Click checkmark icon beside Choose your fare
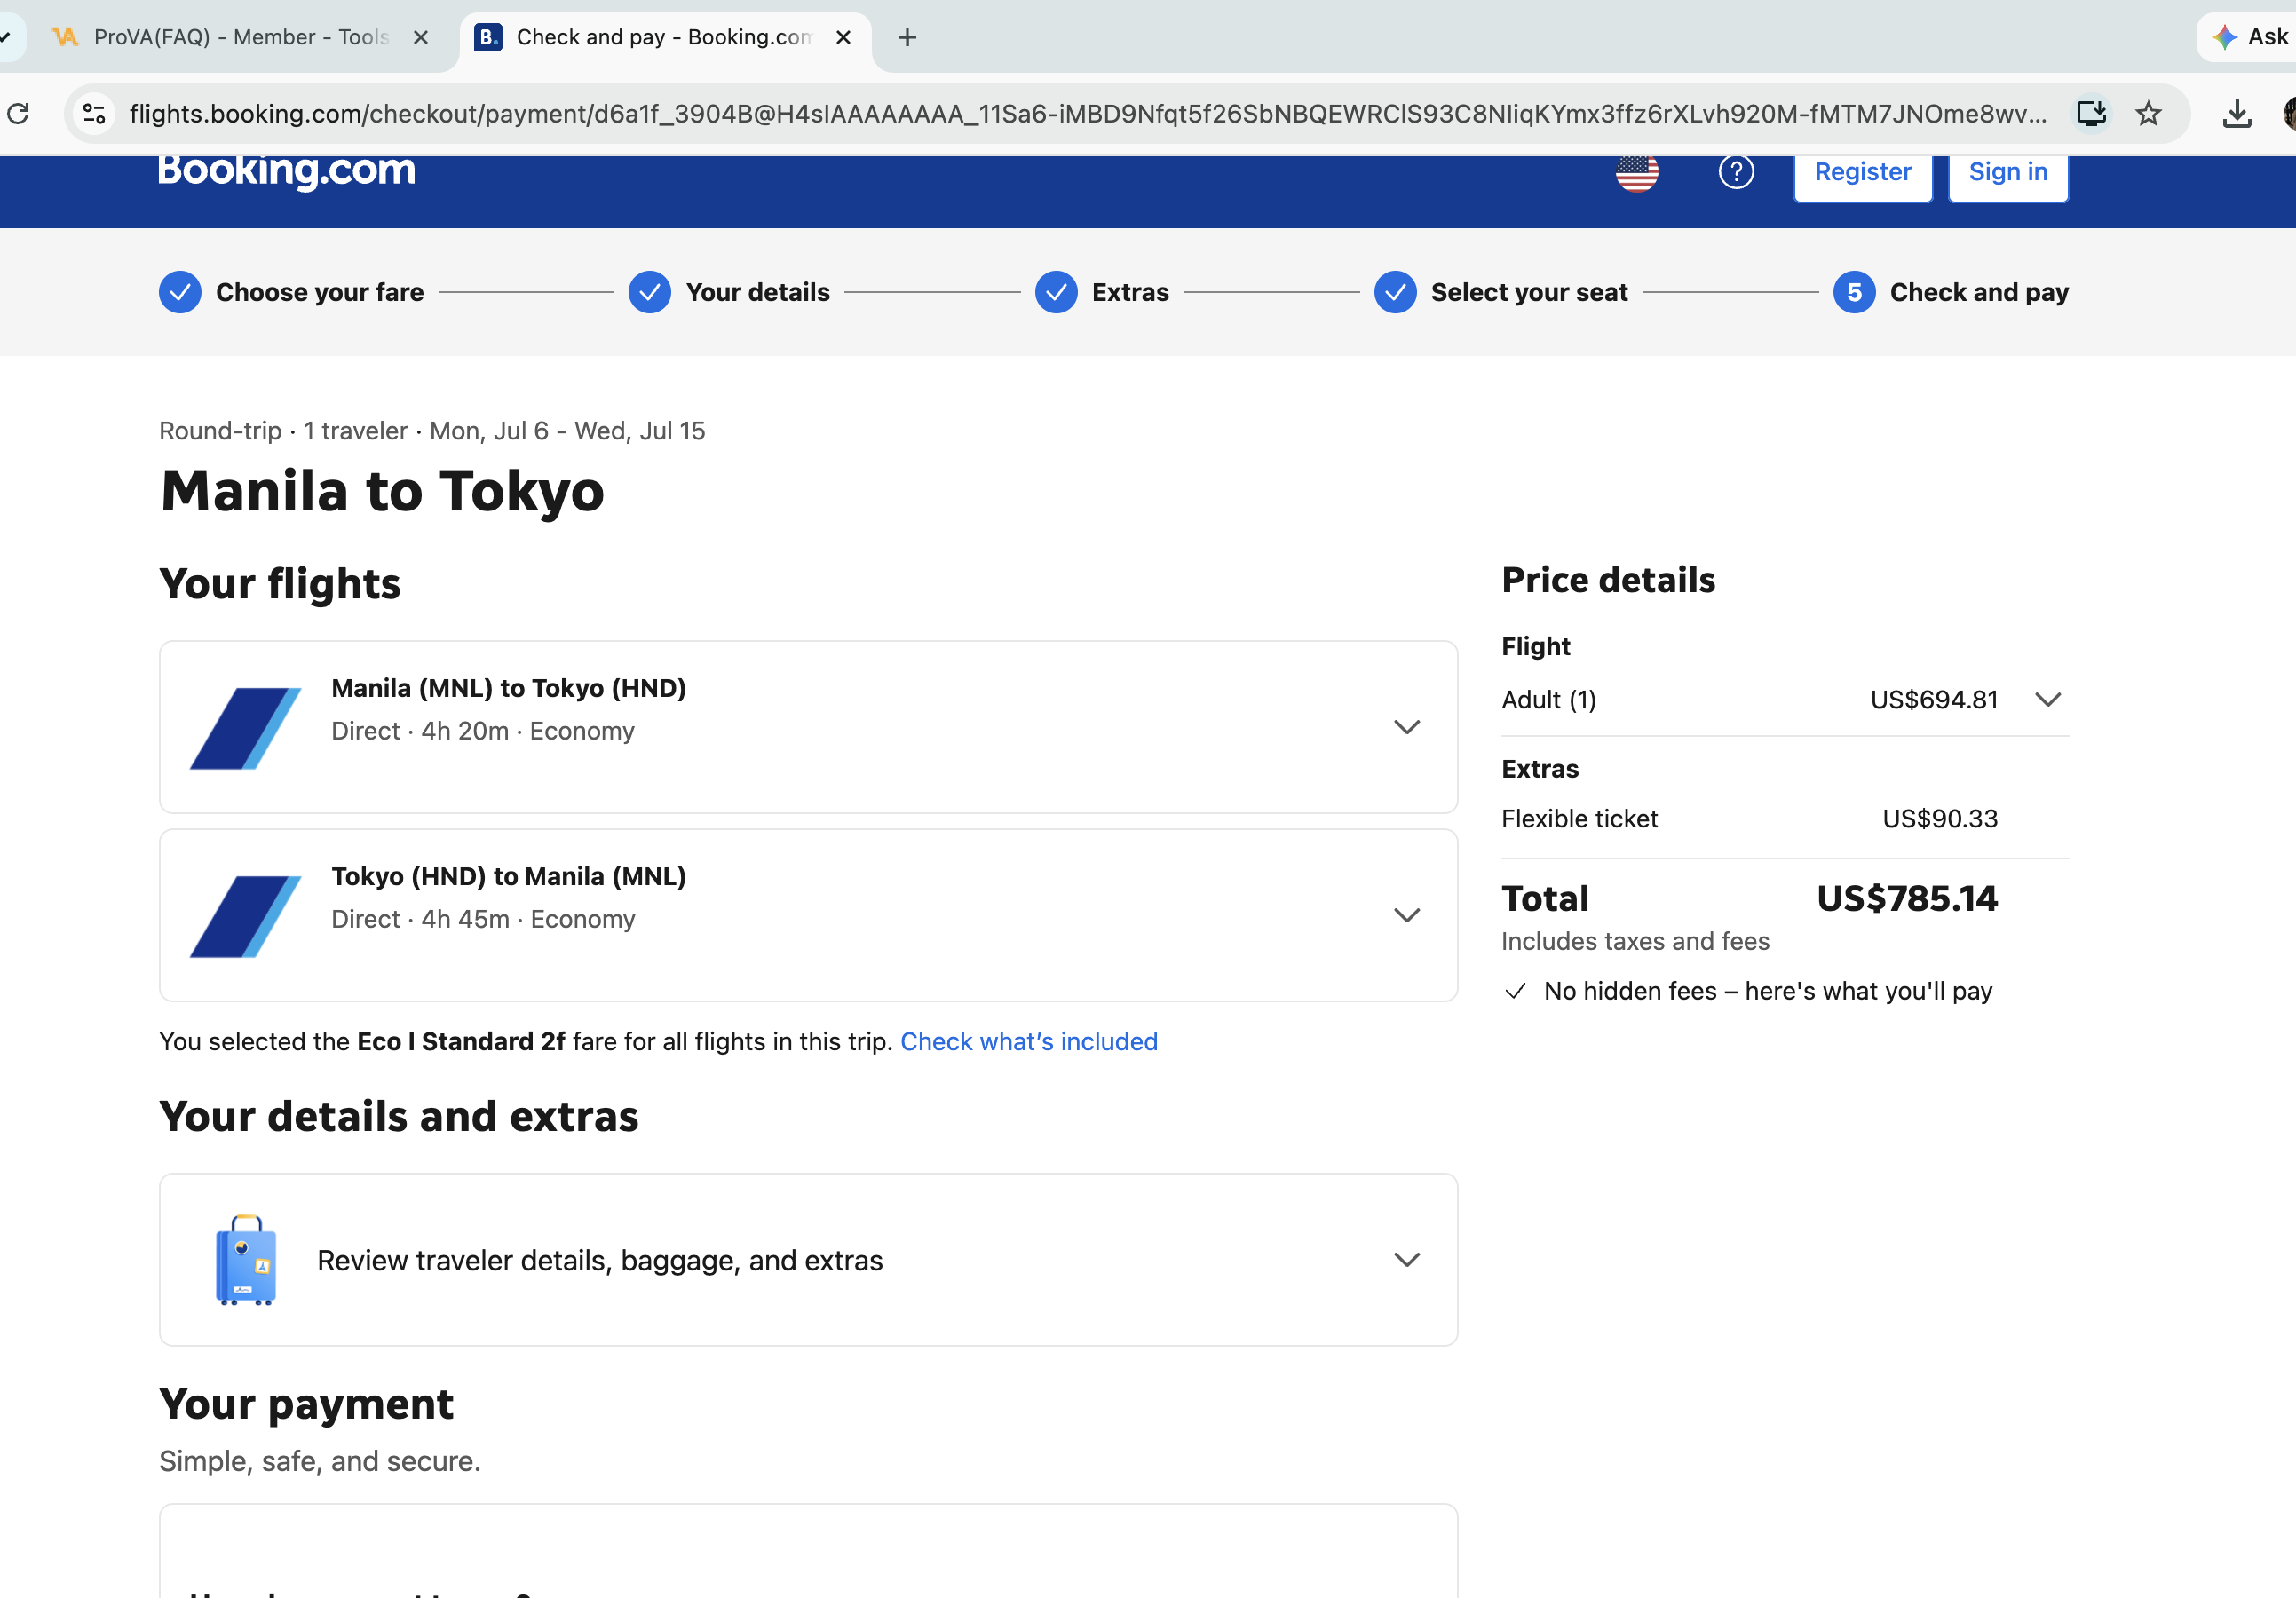The image size is (2296, 1598). pyautogui.click(x=180, y=292)
